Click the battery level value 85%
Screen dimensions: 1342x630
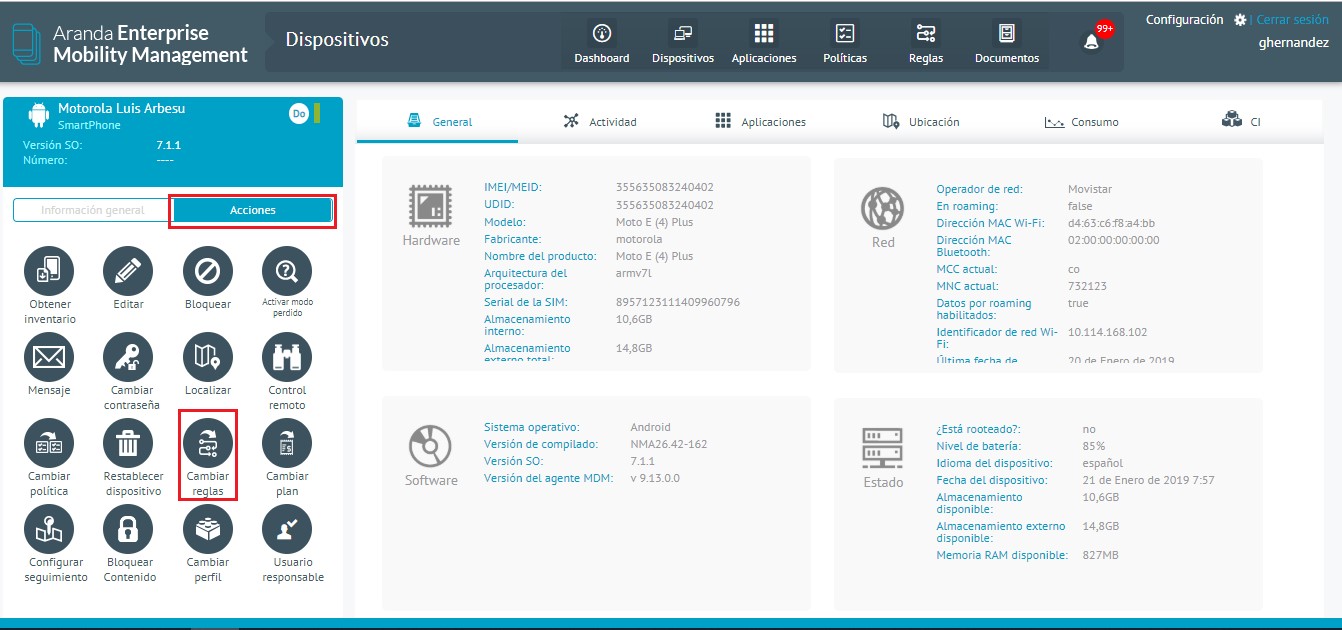[x=1094, y=446]
